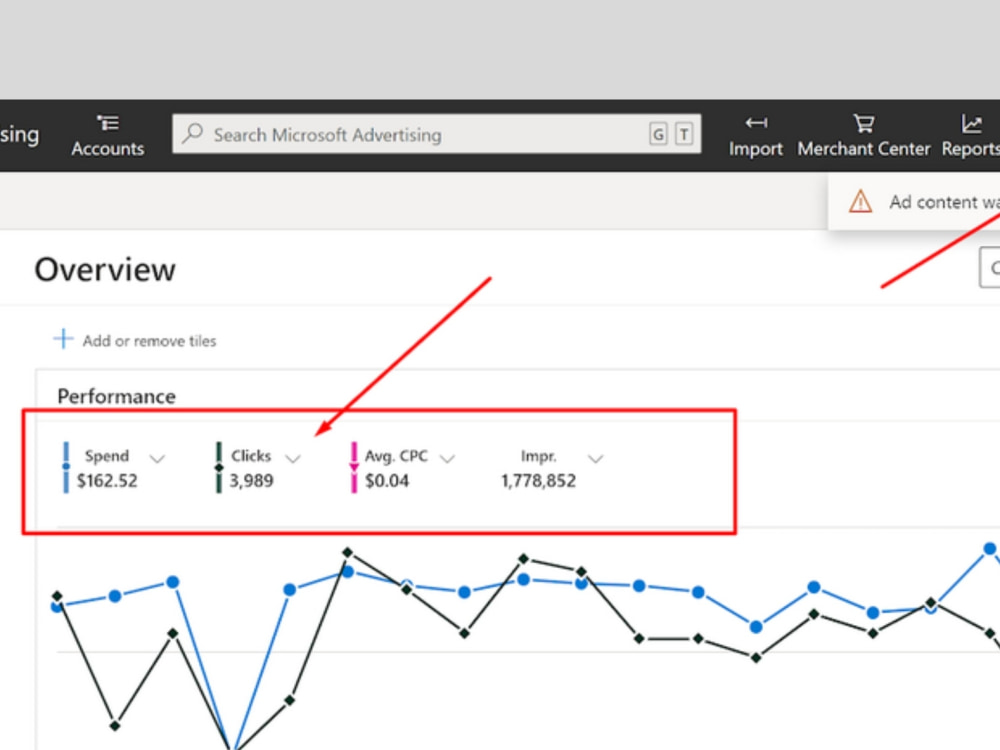Click the Import label in top bar
Screen dimensions: 1000x750
pyautogui.click(x=756, y=149)
